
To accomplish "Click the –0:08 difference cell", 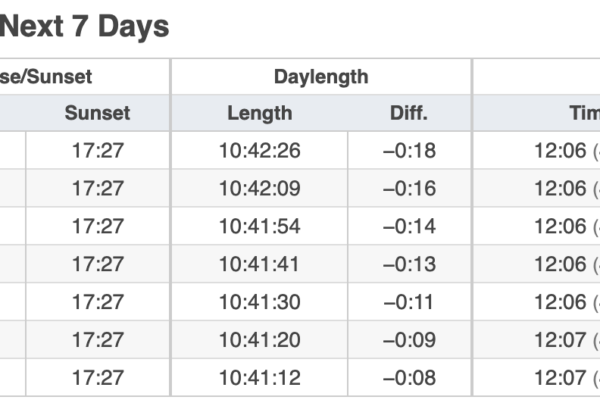I will click(x=409, y=378).
